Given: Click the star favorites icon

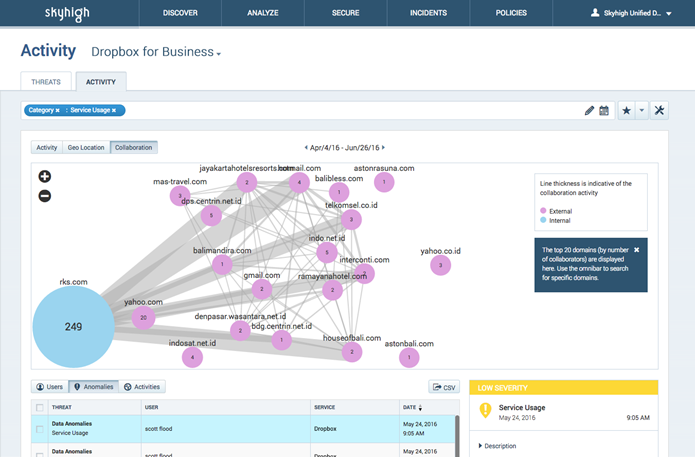Looking at the screenshot, I should click(626, 110).
